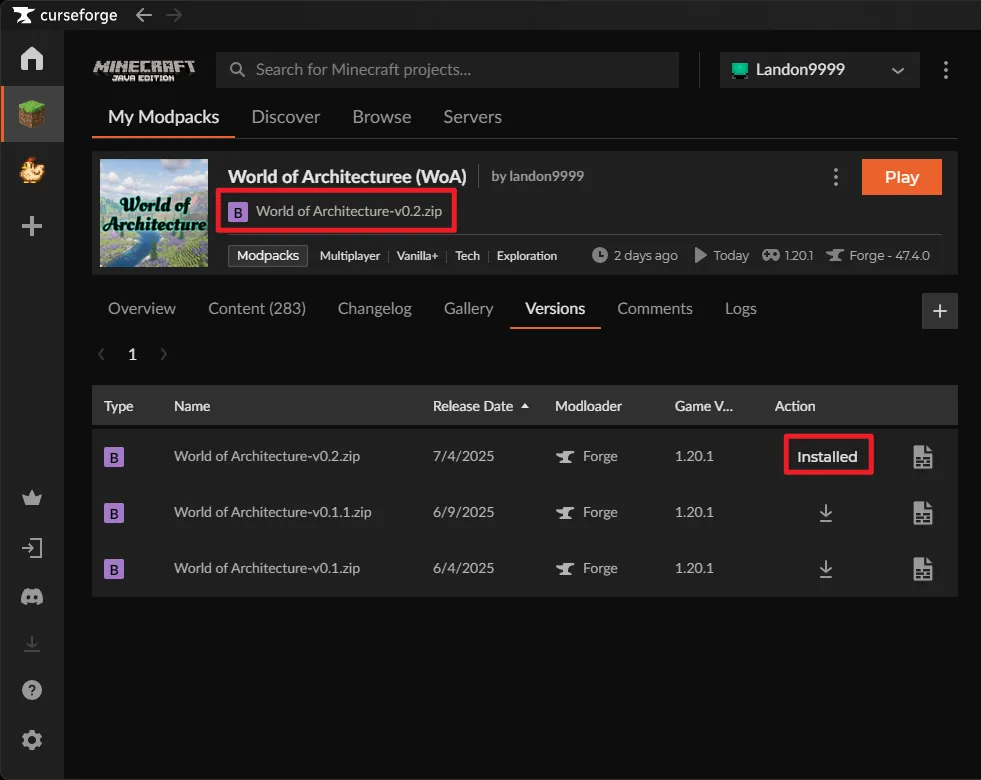Click the Installed button for v0.2.zip

click(827, 457)
